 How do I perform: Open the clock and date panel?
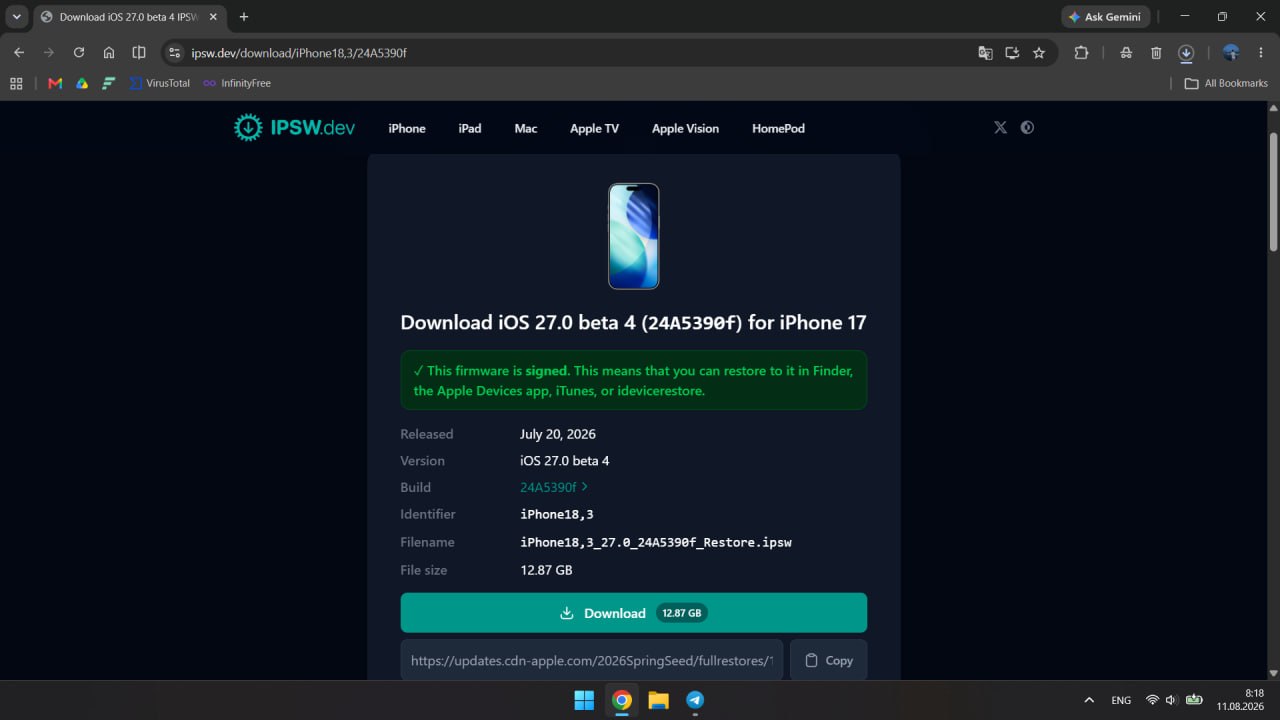point(1240,700)
